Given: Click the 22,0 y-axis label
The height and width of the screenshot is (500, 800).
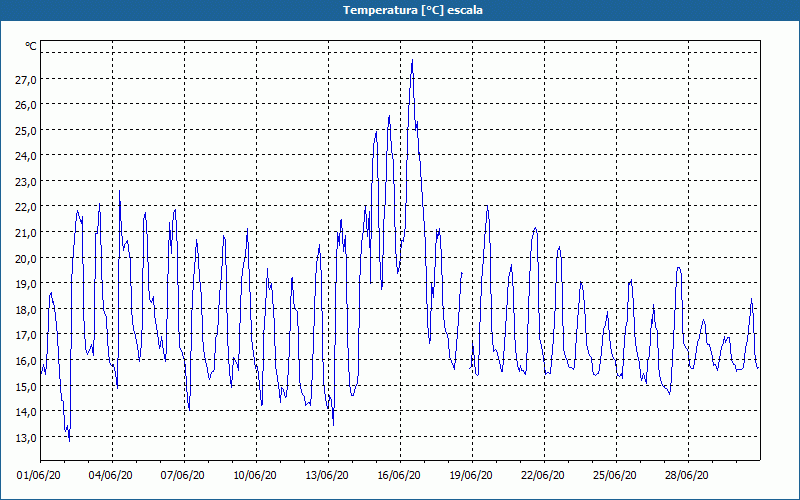Looking at the screenshot, I should point(26,207).
